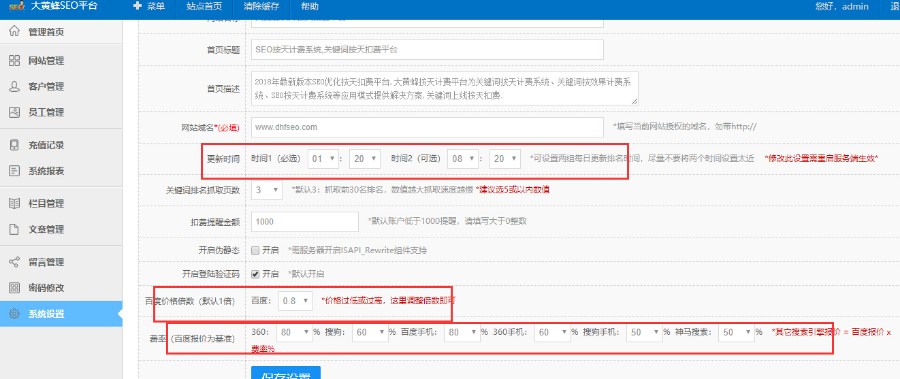Viewport: 900px width, 379px height.
Task: Select 清除缓存 in top bar
Action: [x=261, y=7]
